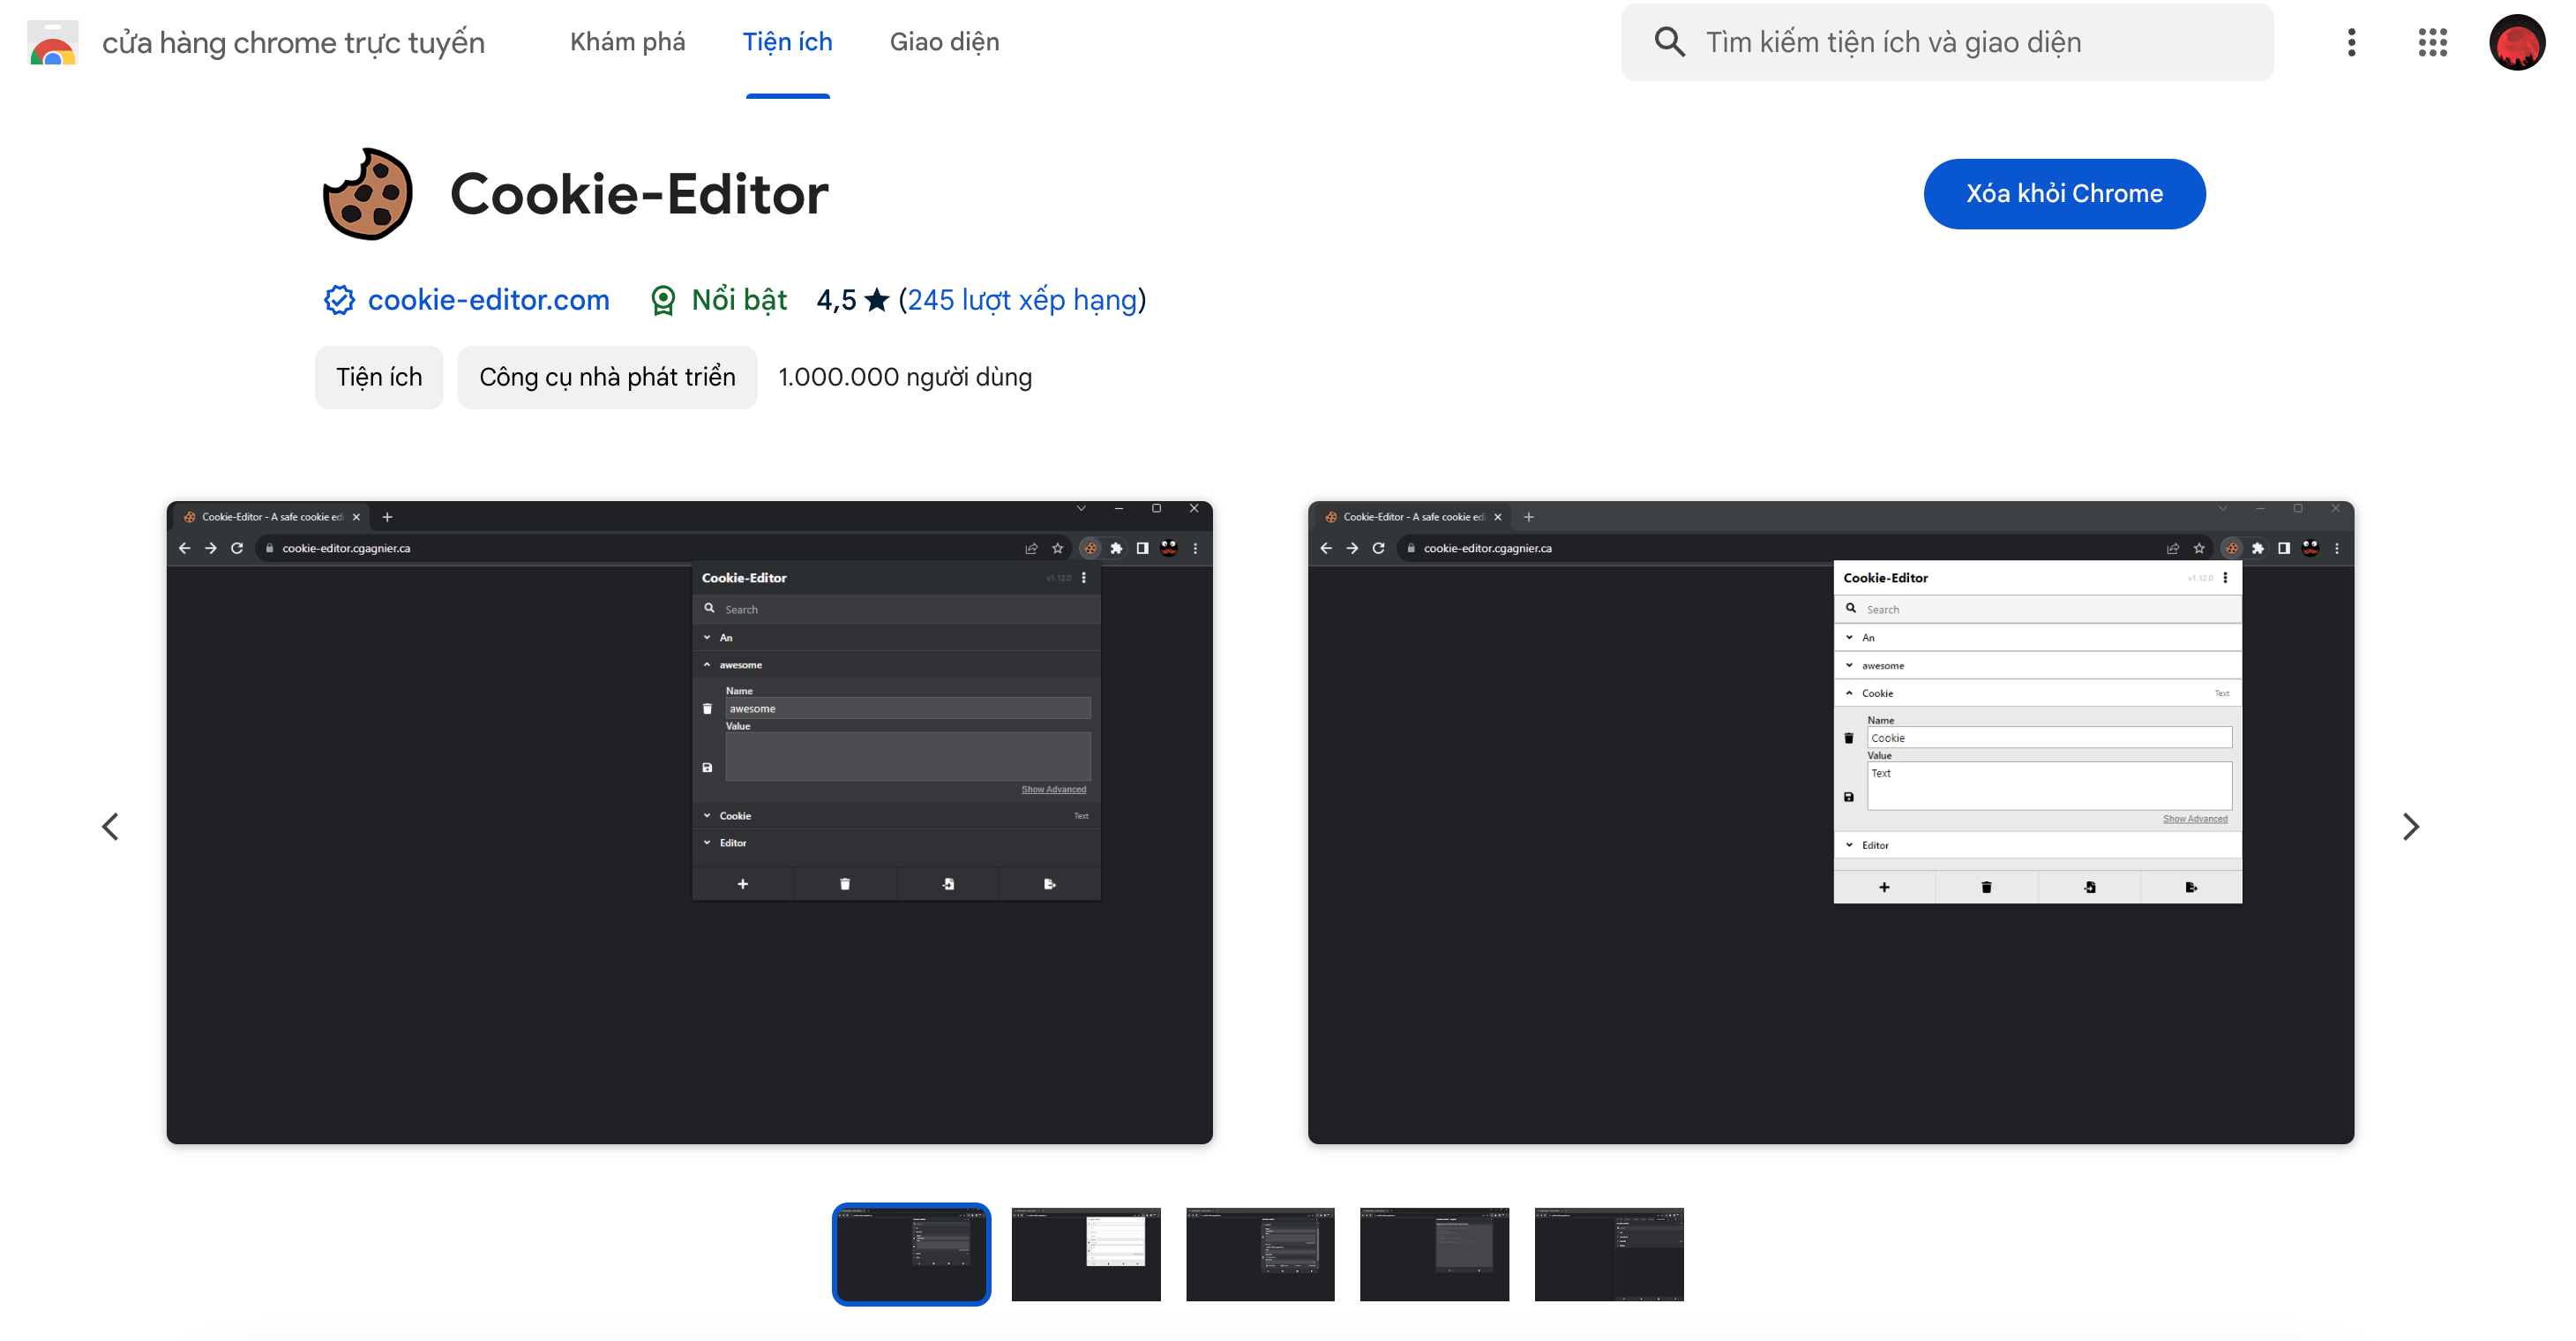2576x1341 pixels.
Task: Open the profile avatar account menu
Action: (2516, 42)
